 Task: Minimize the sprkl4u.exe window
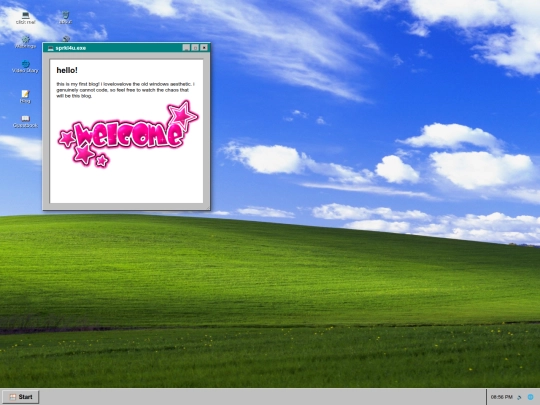click(x=186, y=48)
